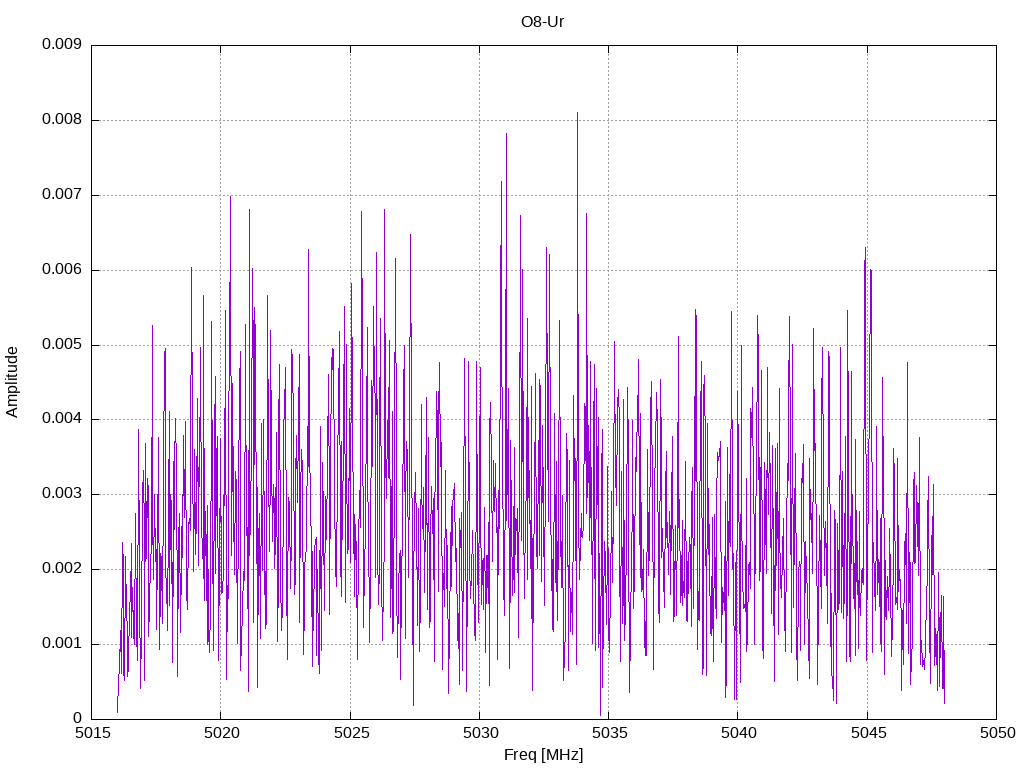The width and height of the screenshot is (1024, 768).
Task: Click the 0.006 y-axis tick label
Action: click(x=62, y=270)
